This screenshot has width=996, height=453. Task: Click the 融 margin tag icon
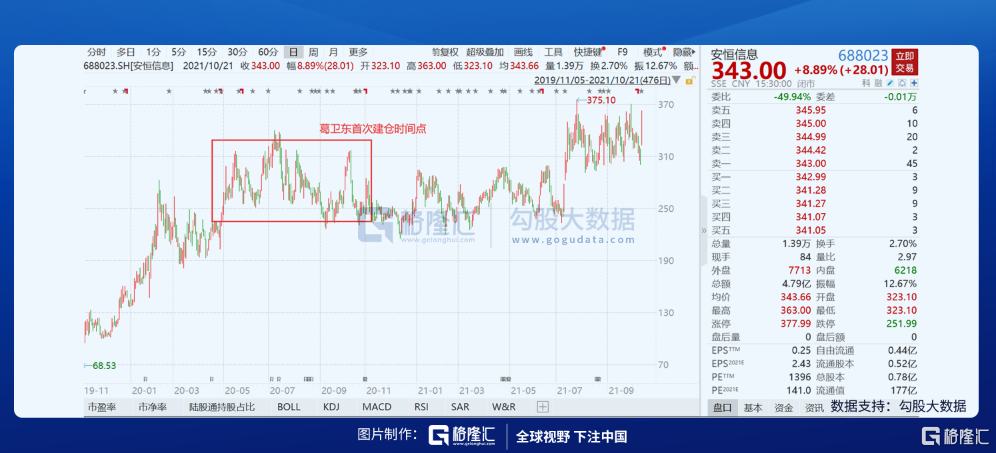879,83
